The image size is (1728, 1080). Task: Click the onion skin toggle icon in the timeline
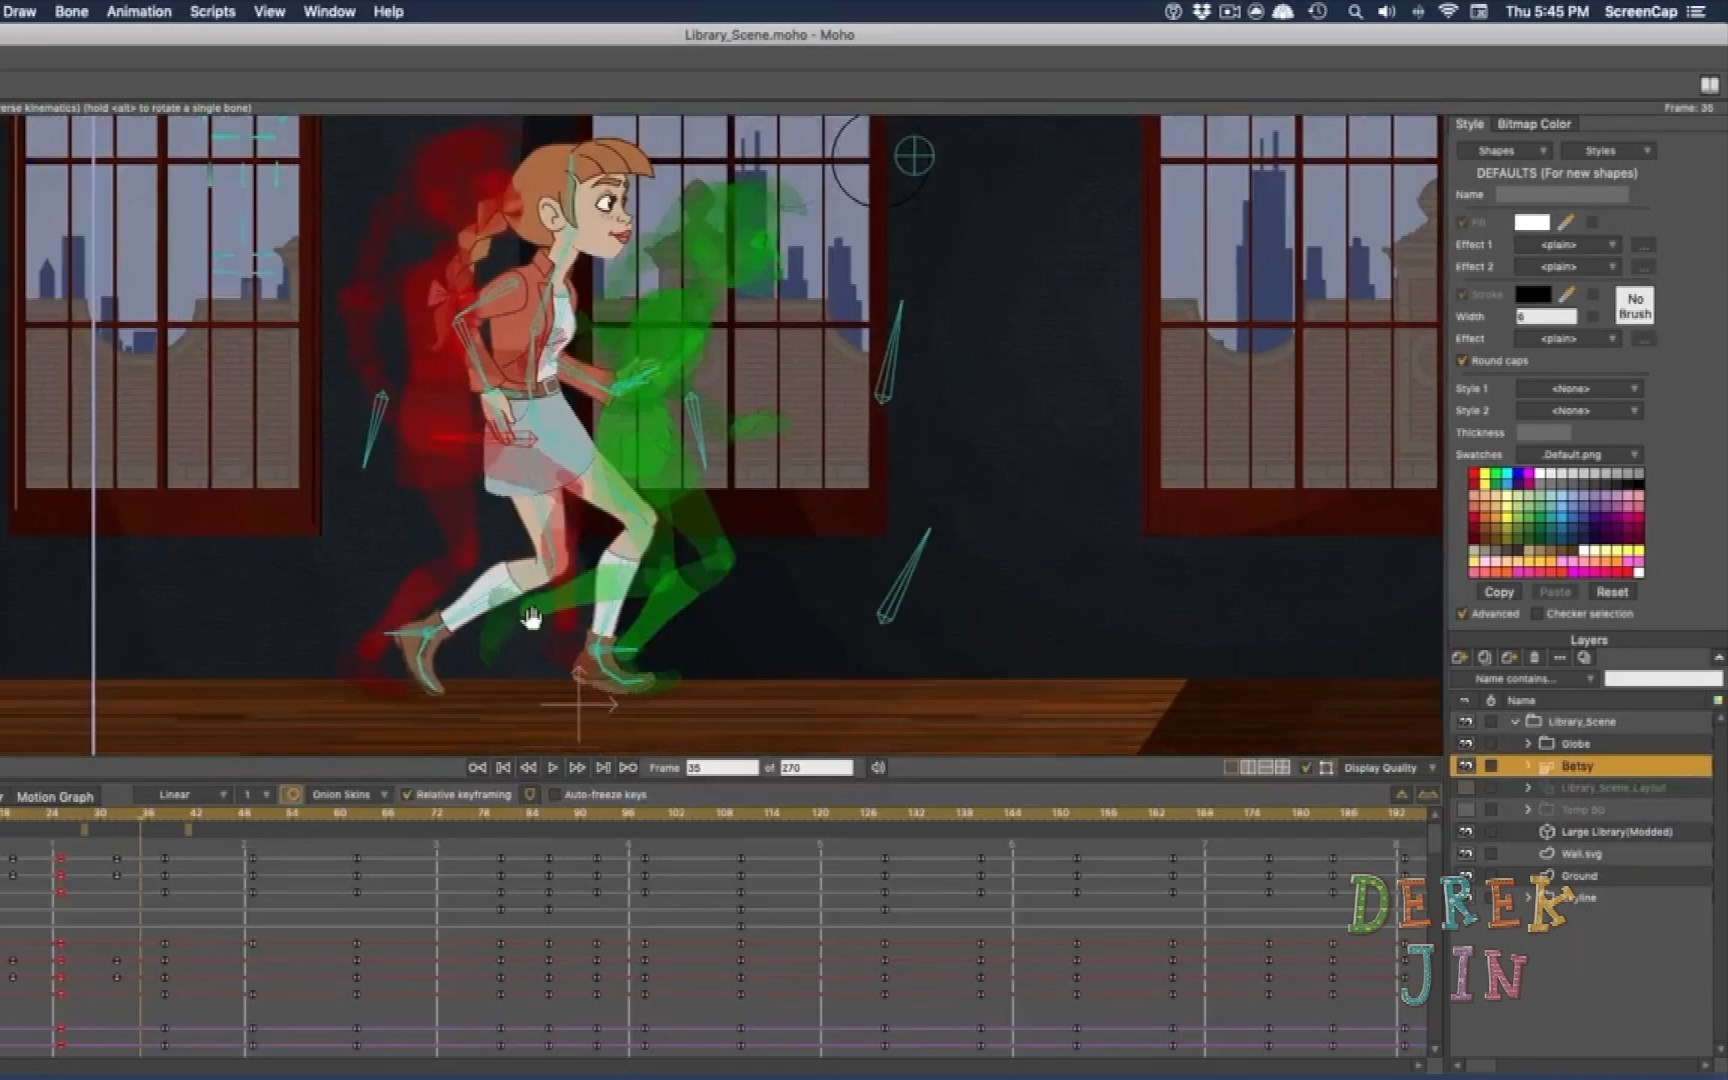click(x=292, y=794)
